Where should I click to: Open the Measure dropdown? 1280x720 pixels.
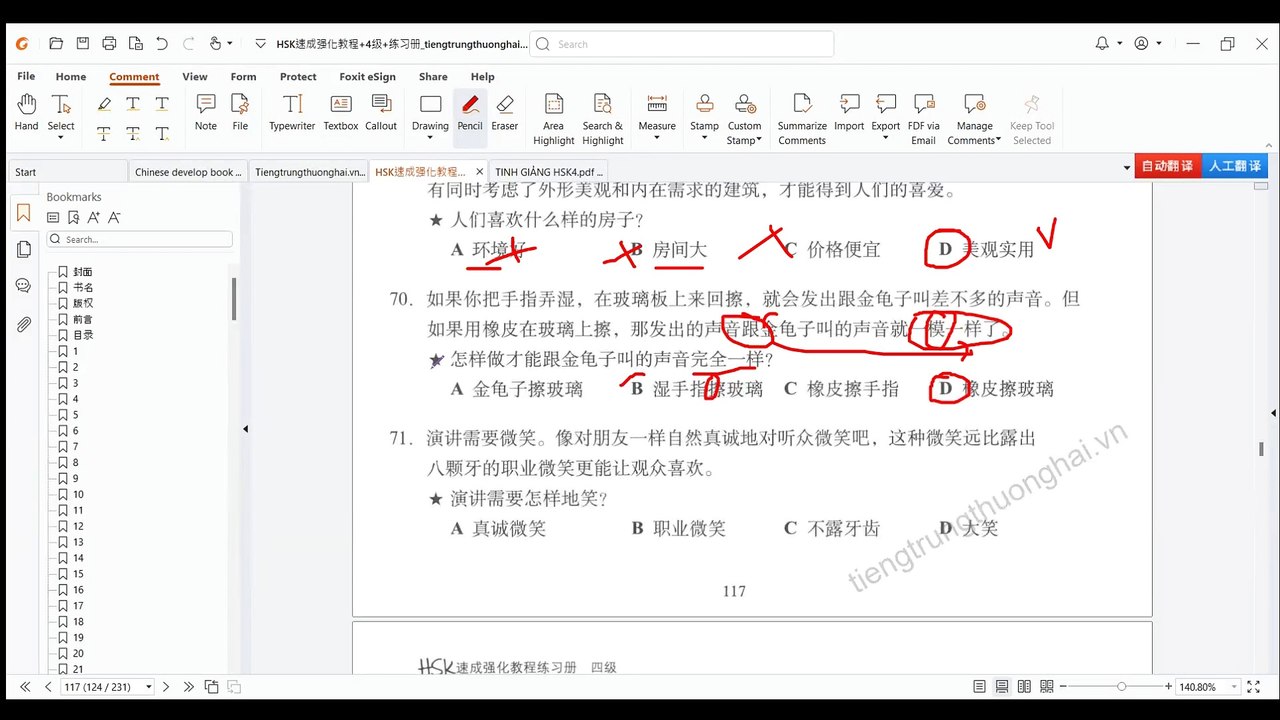657,138
